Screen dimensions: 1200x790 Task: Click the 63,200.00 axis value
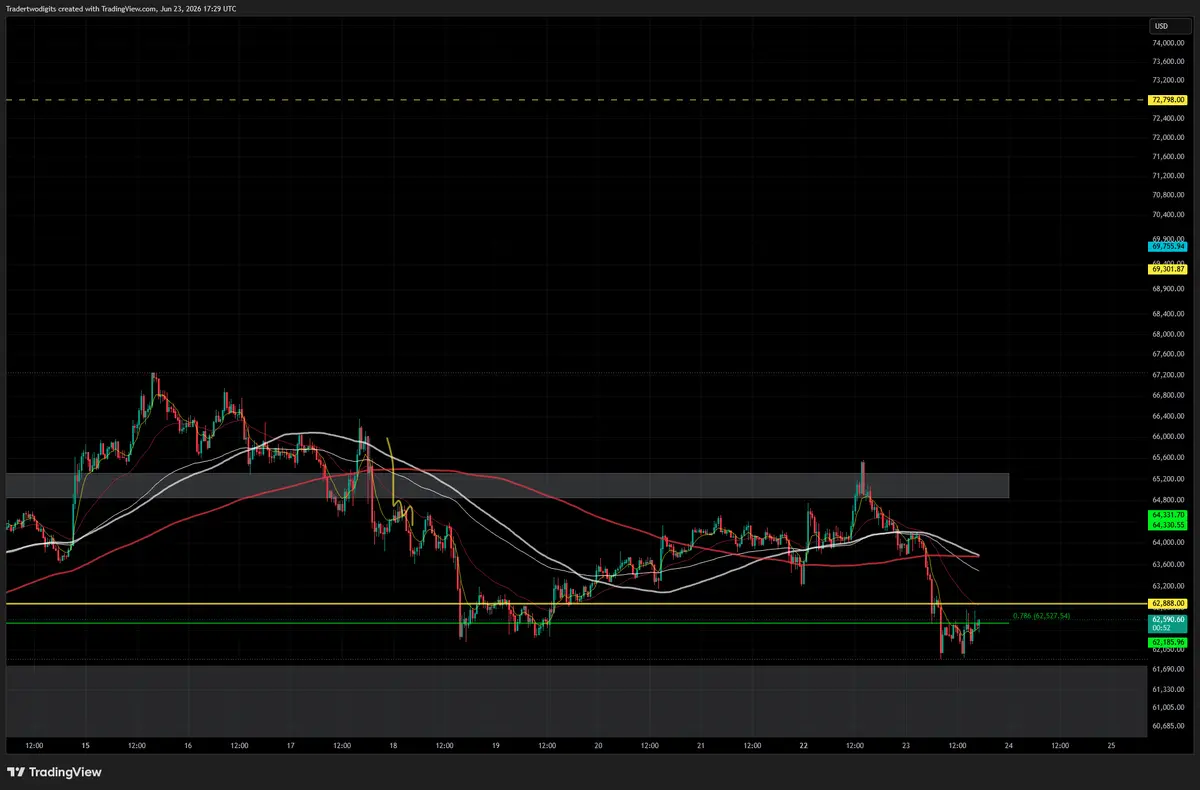pos(1168,586)
